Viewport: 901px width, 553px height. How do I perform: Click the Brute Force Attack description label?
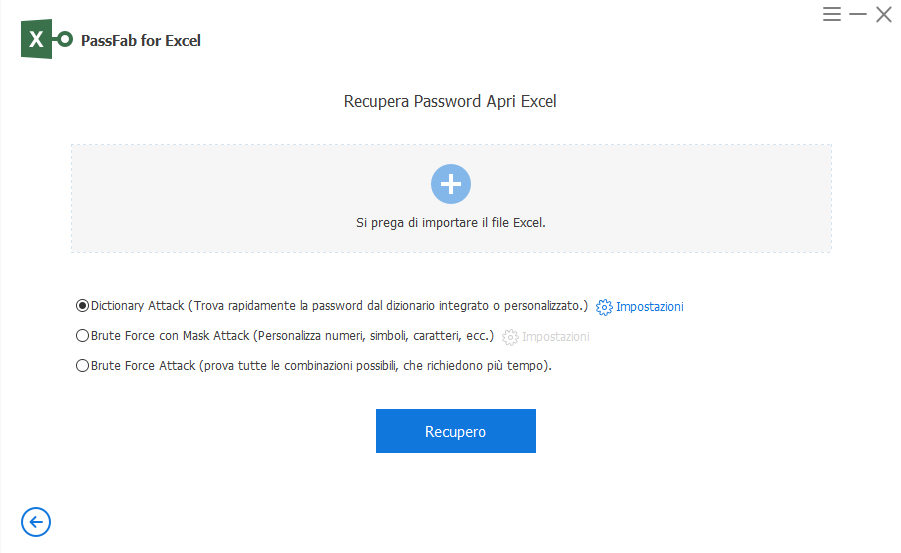coord(321,366)
